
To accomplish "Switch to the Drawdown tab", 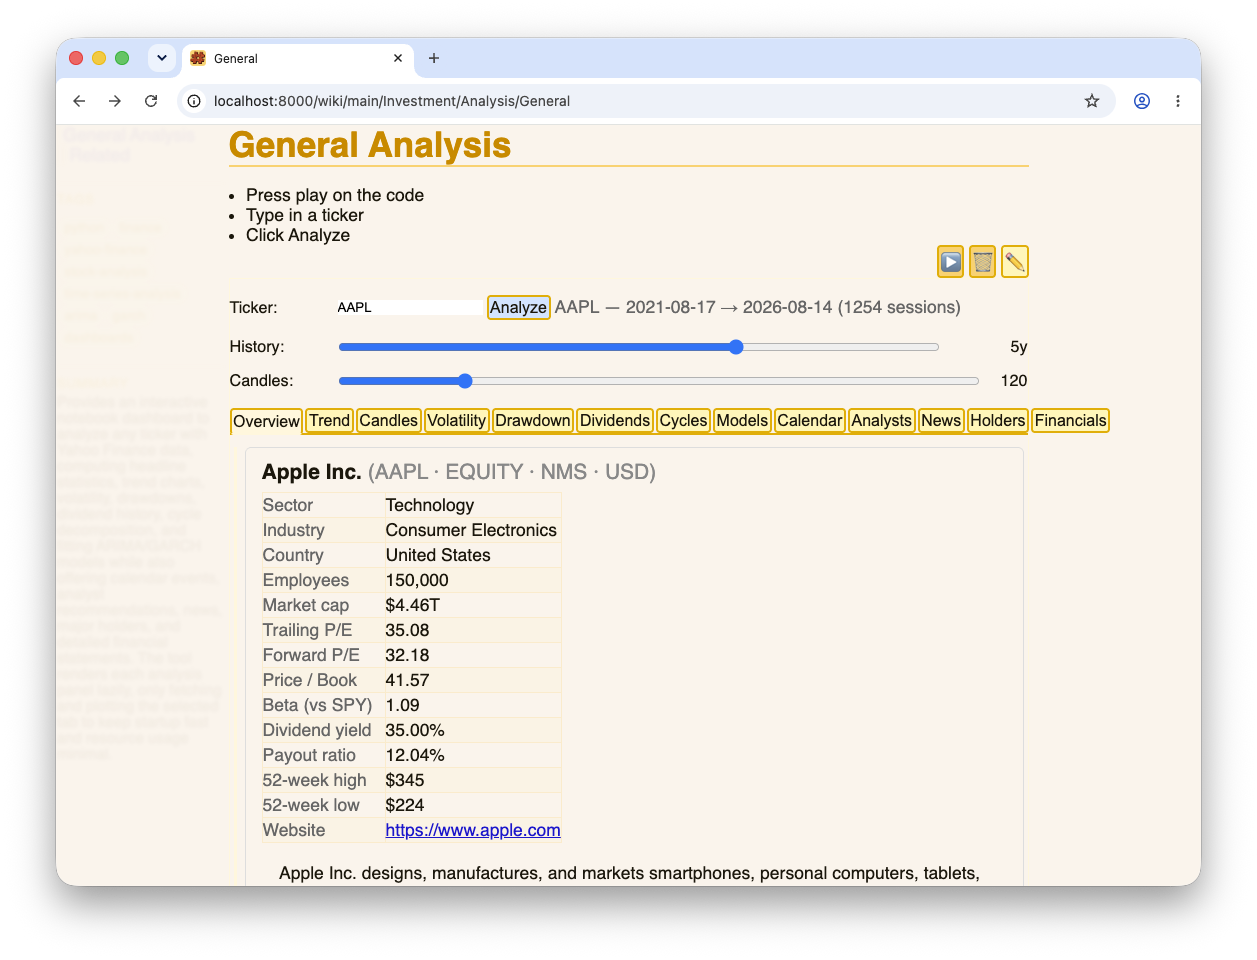I will 532,421.
